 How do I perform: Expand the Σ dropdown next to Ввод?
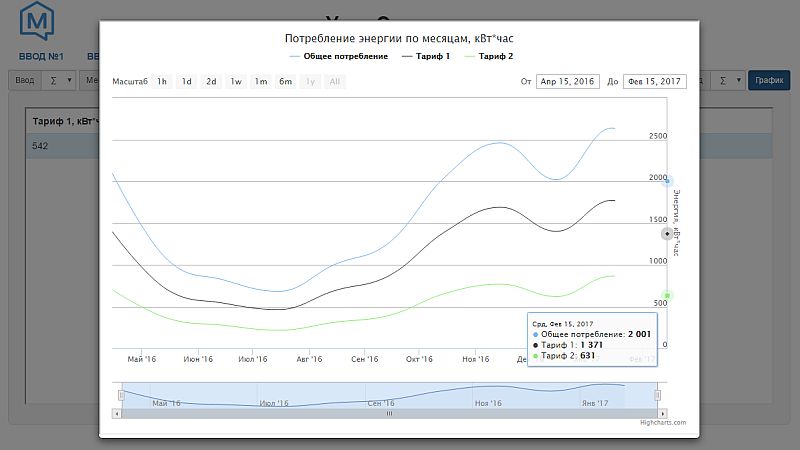click(x=62, y=80)
